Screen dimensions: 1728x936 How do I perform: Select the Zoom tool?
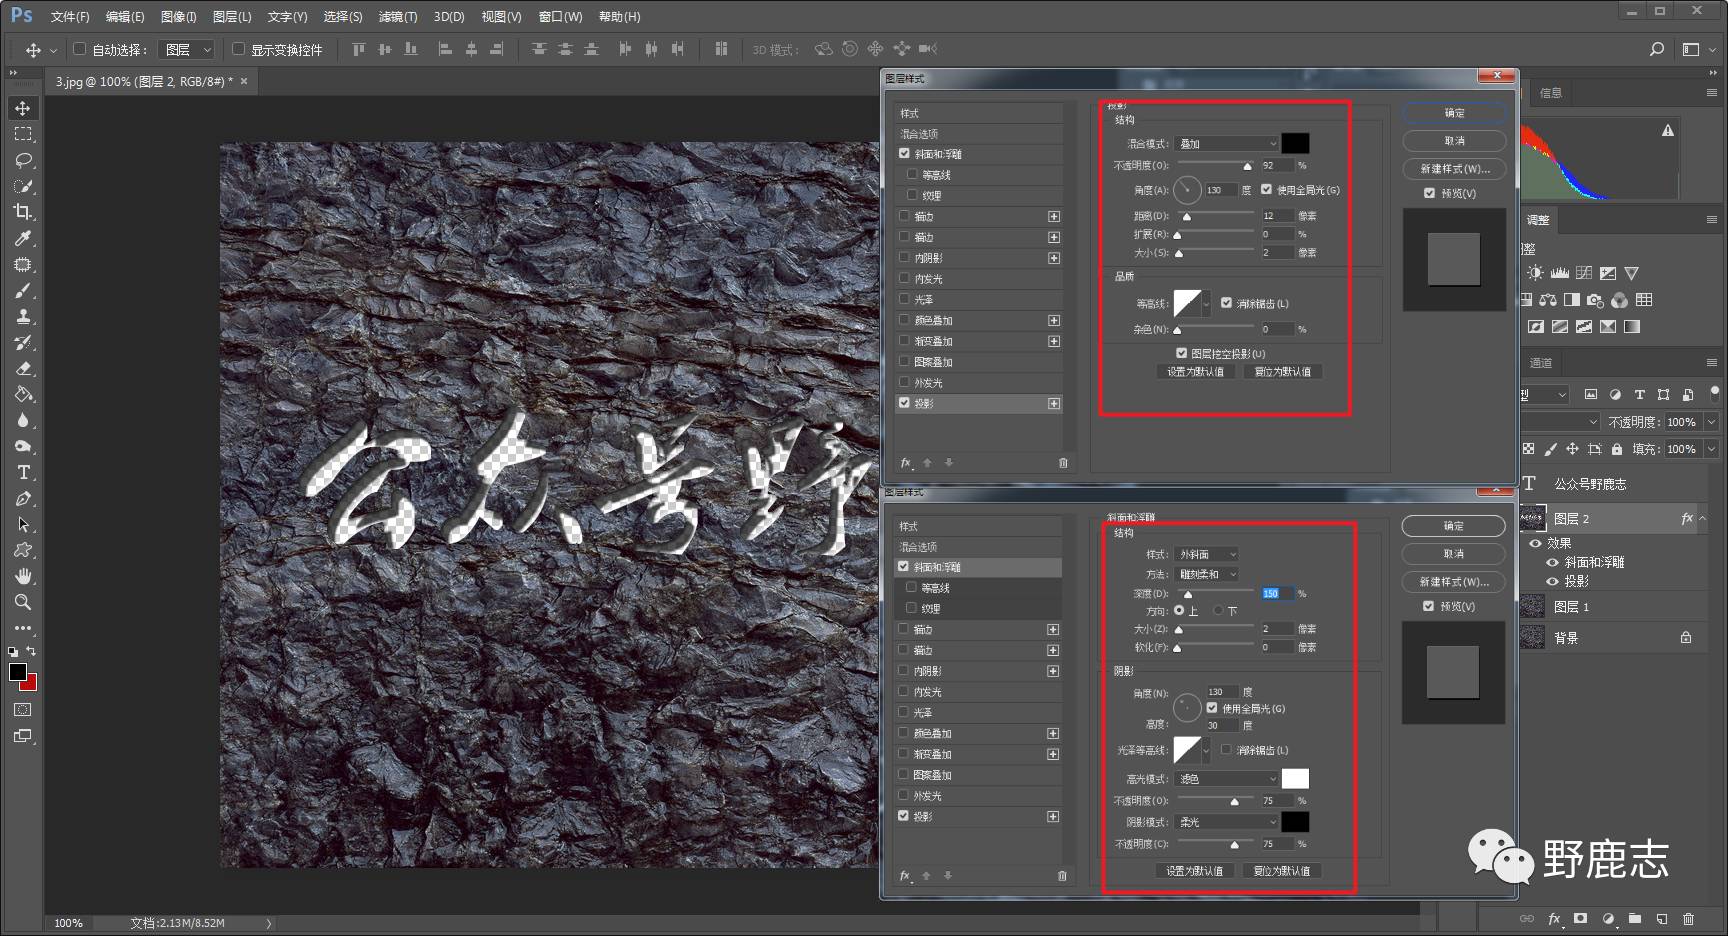tap(22, 602)
